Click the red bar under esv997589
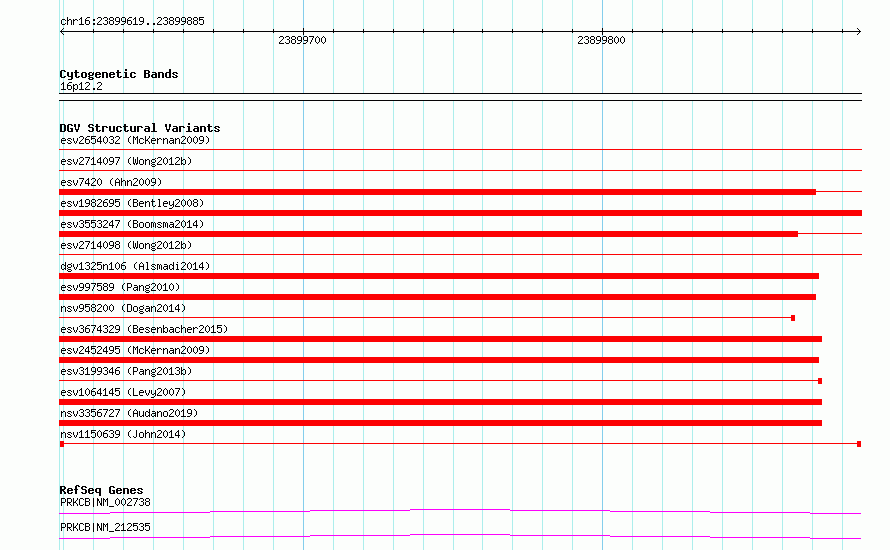This screenshot has height=550, width=890. click(438, 297)
